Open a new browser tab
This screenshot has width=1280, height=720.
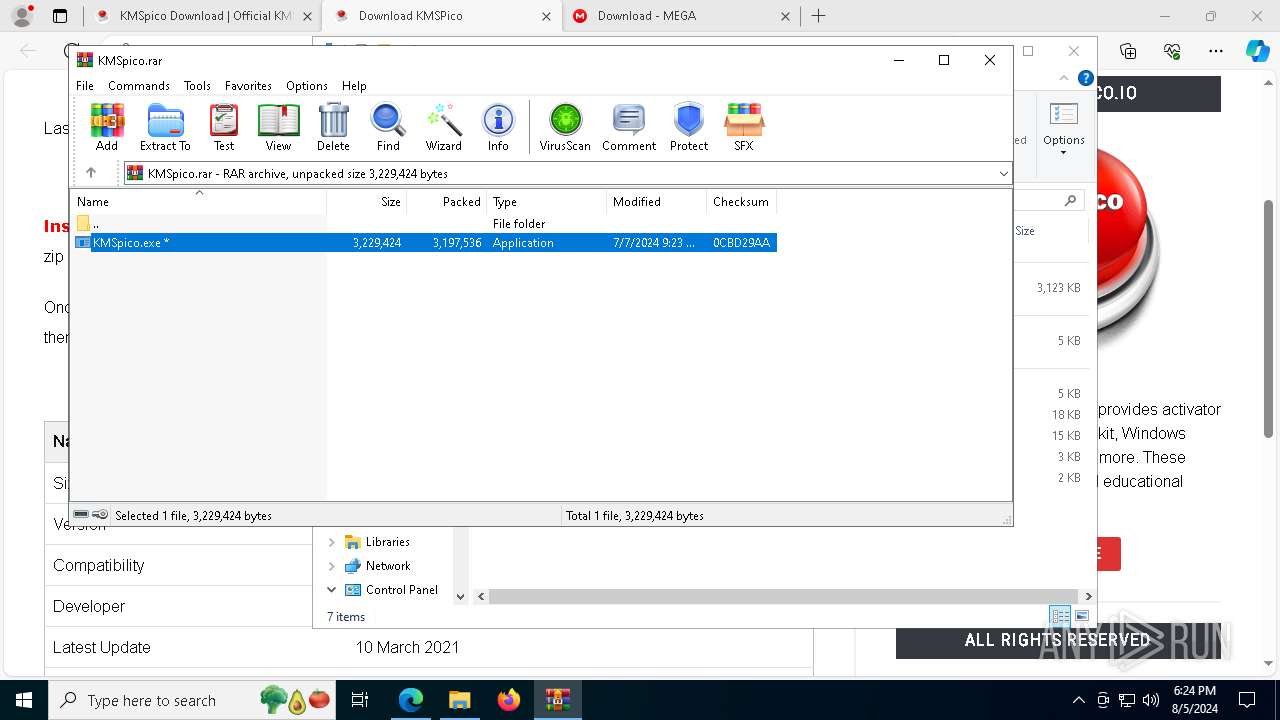pos(818,16)
